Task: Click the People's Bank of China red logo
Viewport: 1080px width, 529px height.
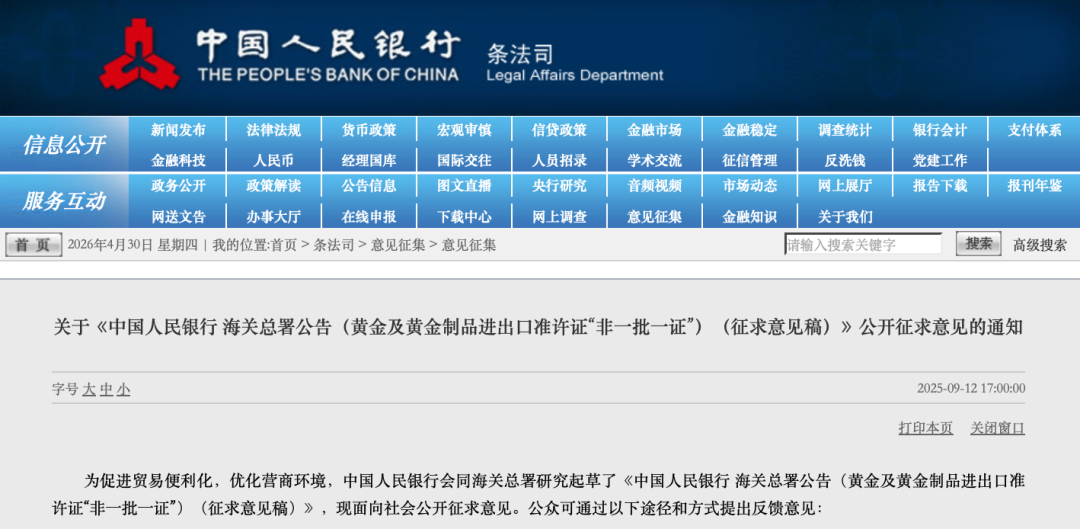Action: (140, 54)
